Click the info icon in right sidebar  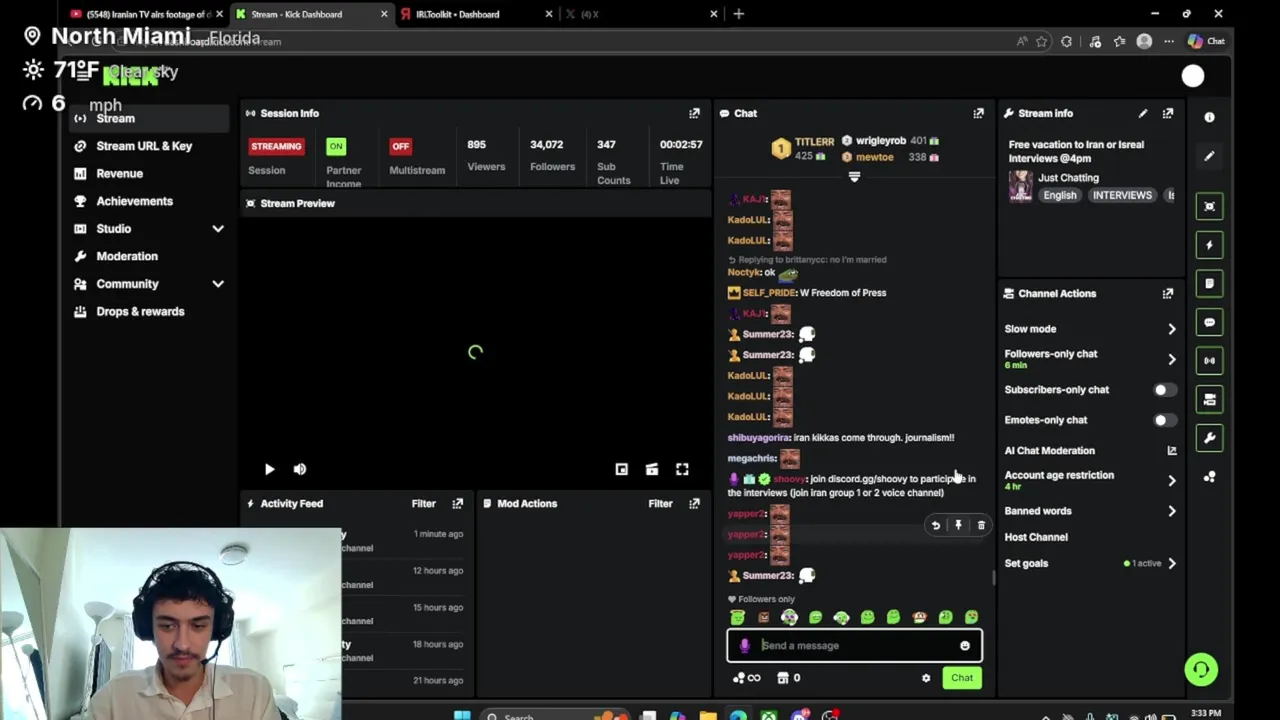click(1209, 117)
